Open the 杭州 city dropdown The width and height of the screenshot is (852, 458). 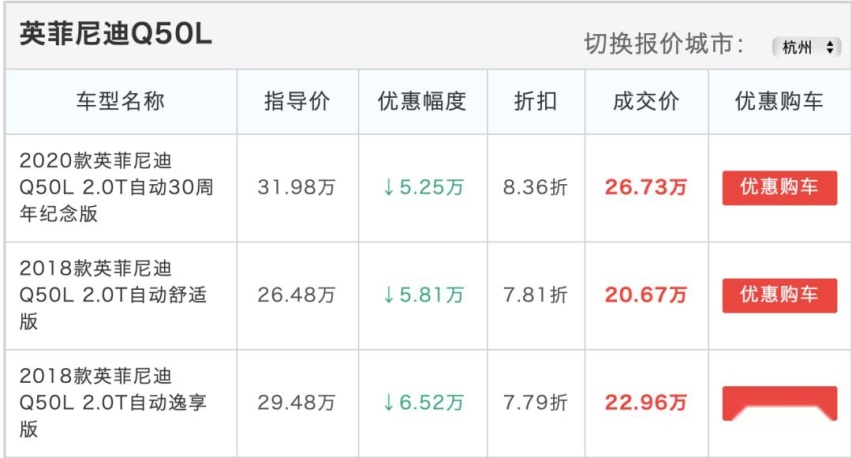coord(806,47)
